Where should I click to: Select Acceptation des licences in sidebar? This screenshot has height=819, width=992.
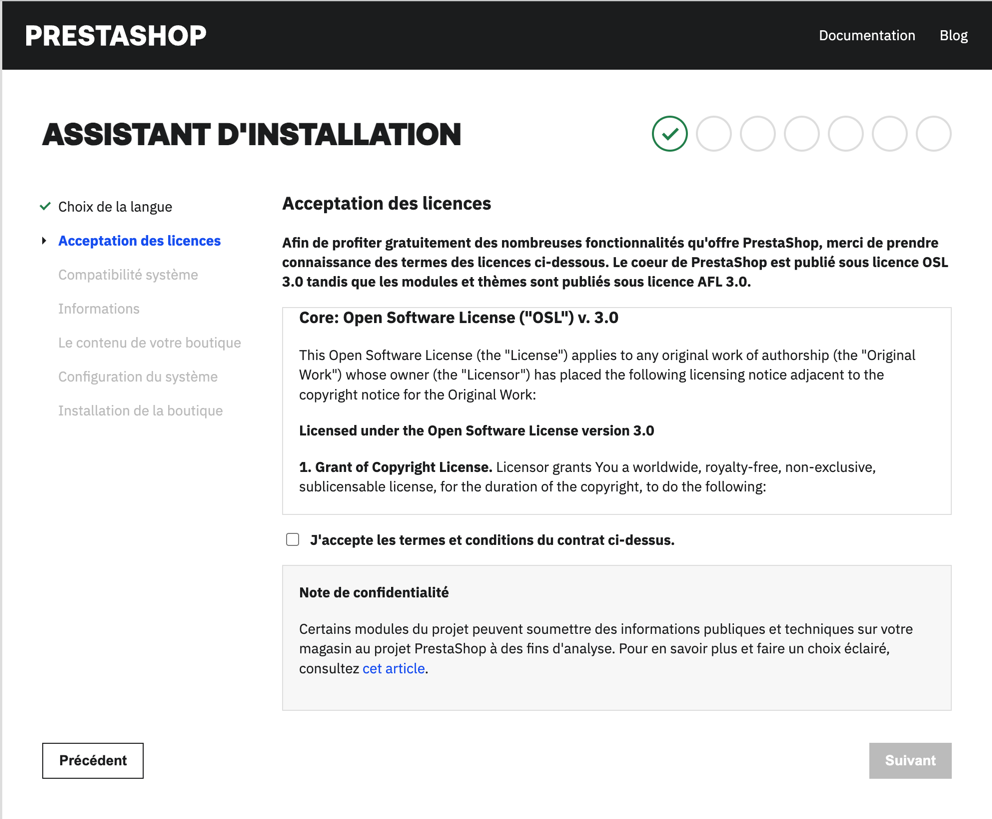(x=139, y=241)
